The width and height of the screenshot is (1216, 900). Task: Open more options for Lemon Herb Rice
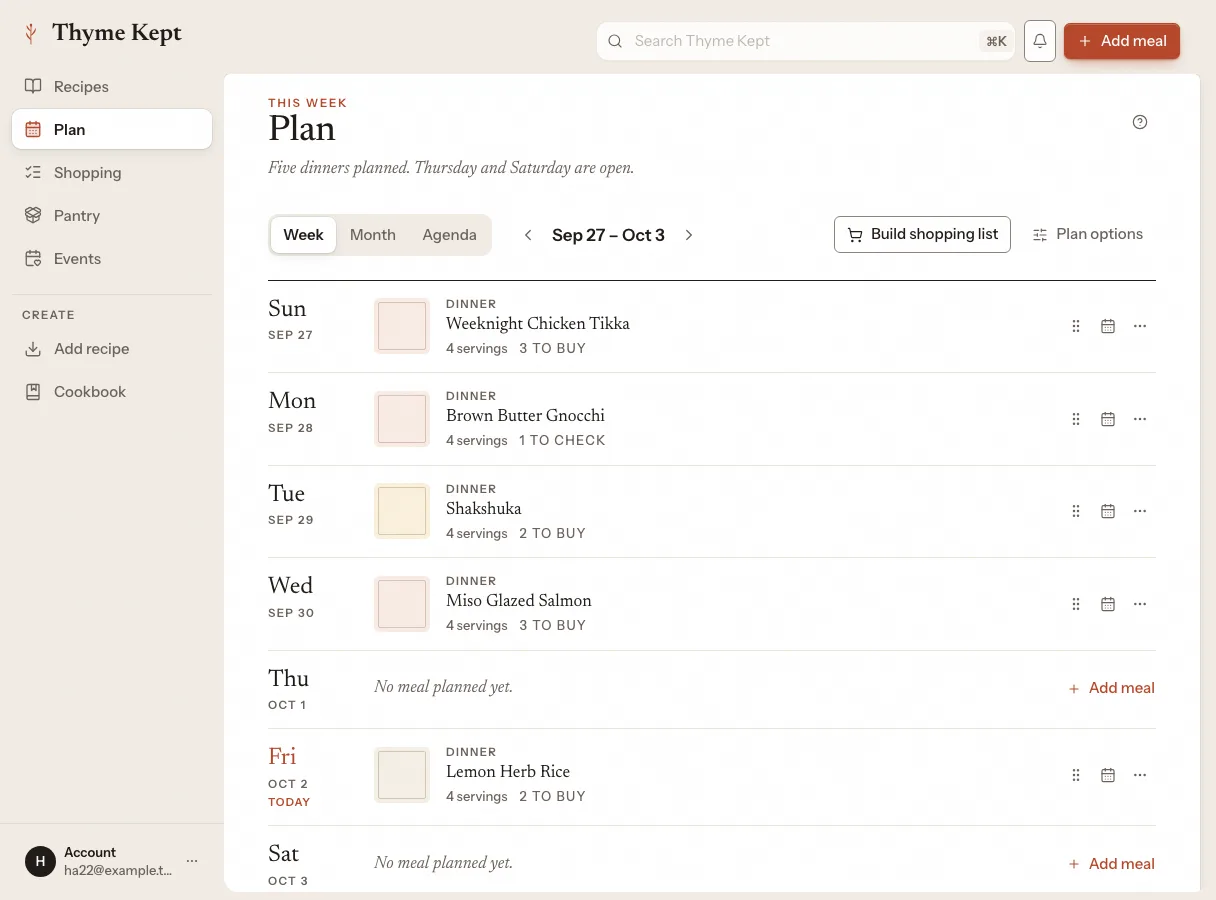(x=1140, y=775)
